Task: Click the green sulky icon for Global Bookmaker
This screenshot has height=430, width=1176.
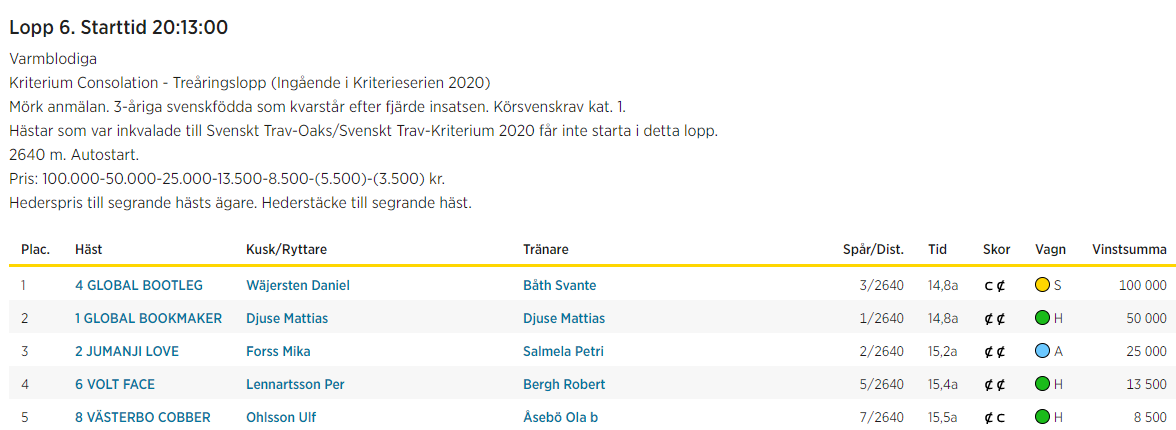Action: (1042, 318)
